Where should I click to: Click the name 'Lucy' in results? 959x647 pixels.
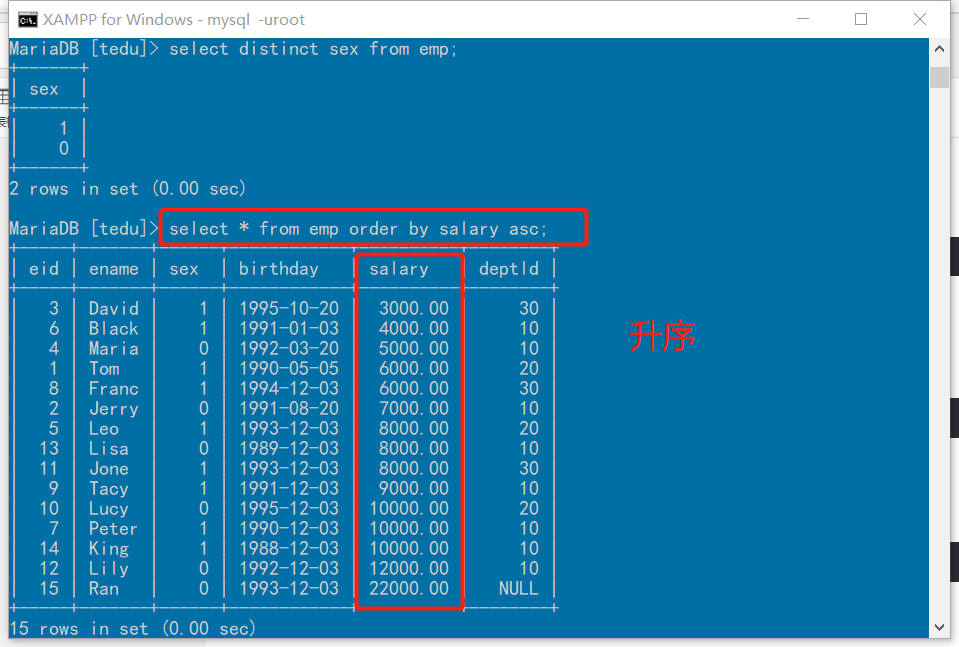(109, 509)
